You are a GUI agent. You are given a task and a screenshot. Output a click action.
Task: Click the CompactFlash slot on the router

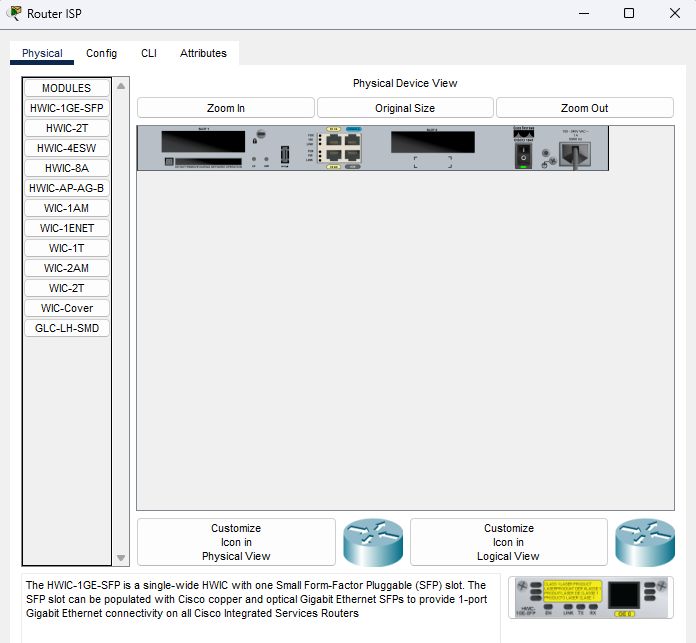coord(208,162)
